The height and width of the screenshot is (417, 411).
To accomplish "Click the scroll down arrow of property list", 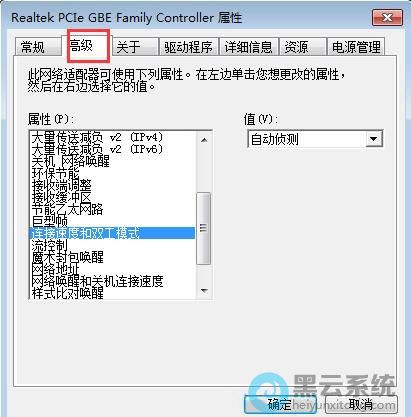I will pyautogui.click(x=204, y=291).
